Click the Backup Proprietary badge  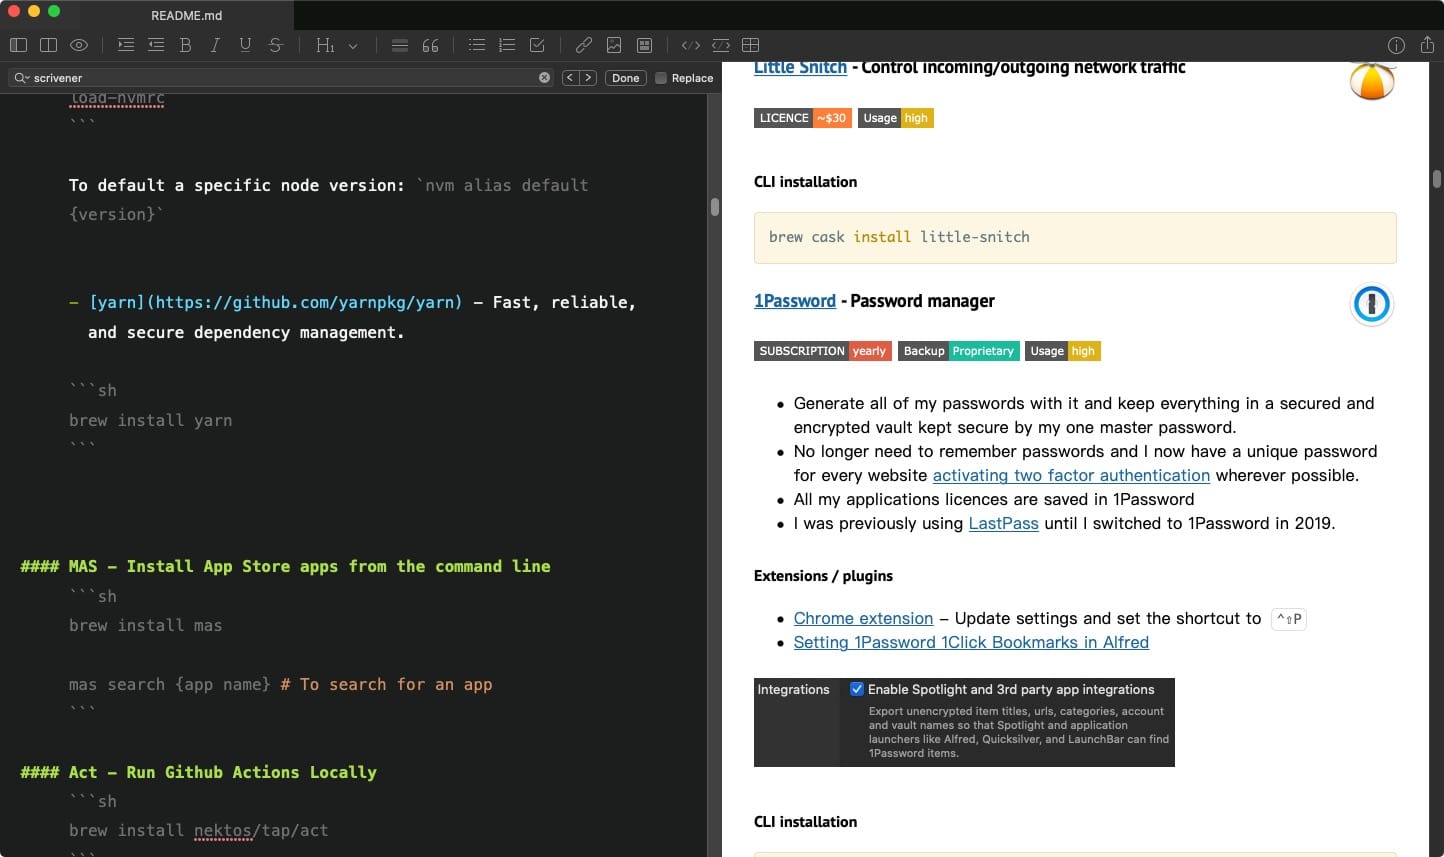[x=958, y=351]
